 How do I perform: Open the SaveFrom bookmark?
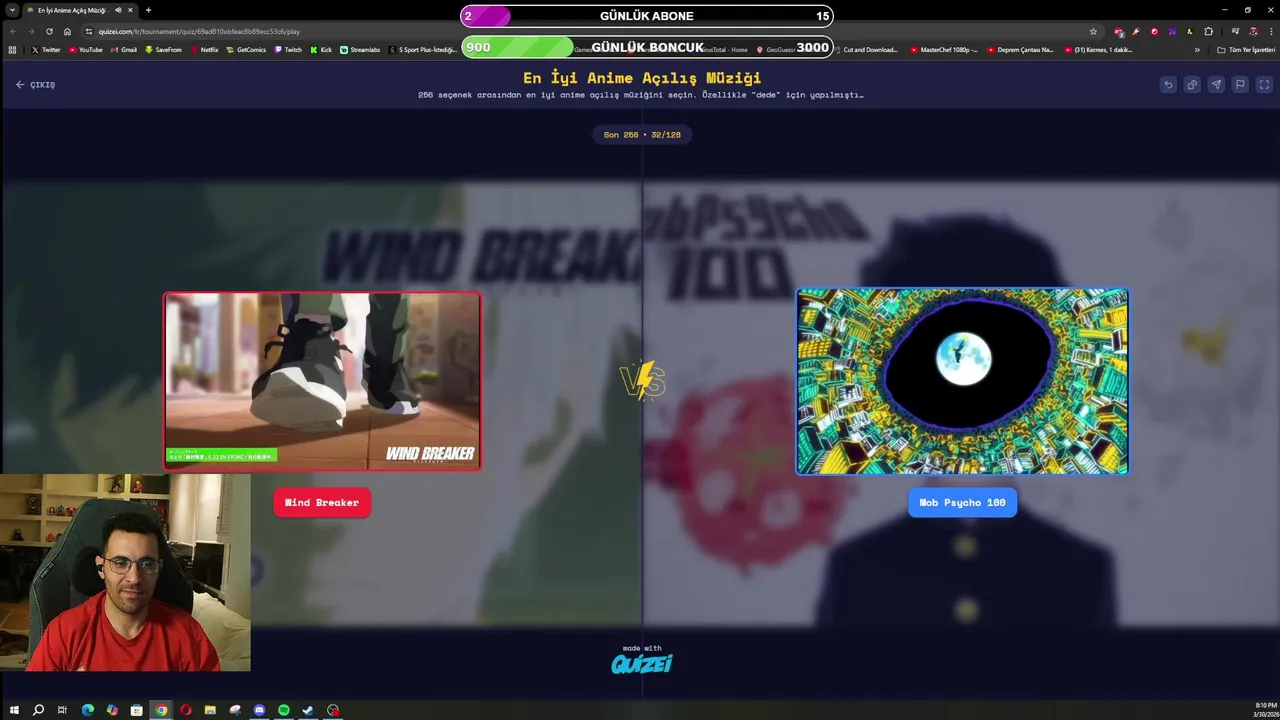click(x=163, y=49)
